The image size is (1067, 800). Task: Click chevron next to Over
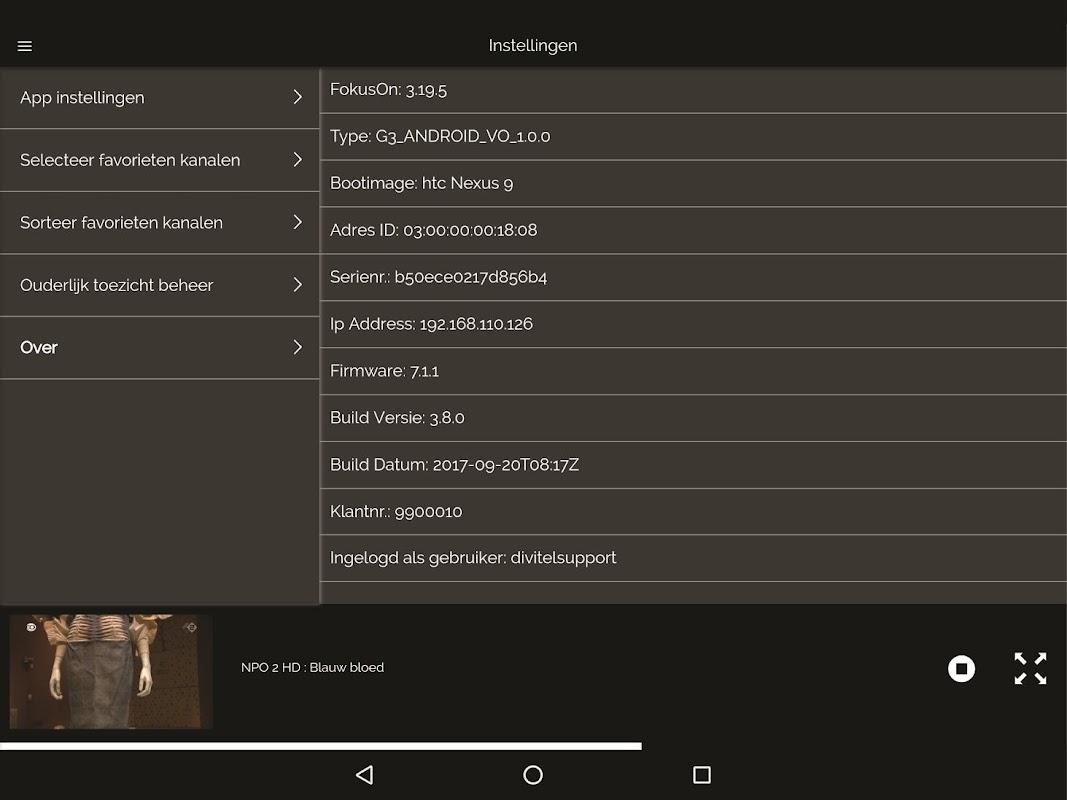[x=297, y=348]
